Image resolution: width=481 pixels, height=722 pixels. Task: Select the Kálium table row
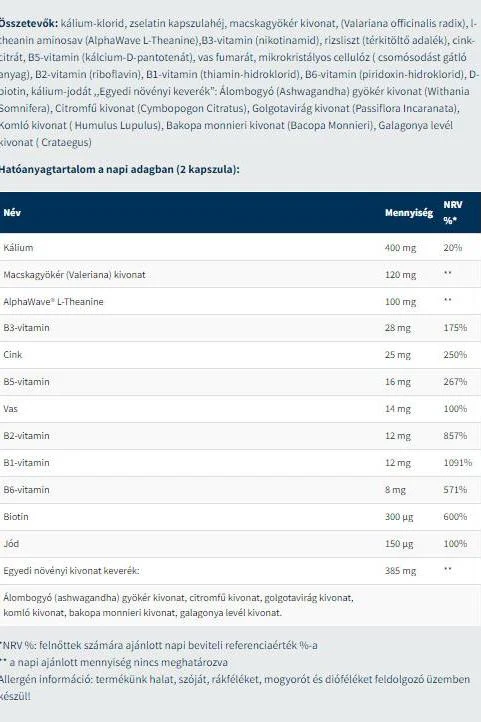[x=240, y=247]
